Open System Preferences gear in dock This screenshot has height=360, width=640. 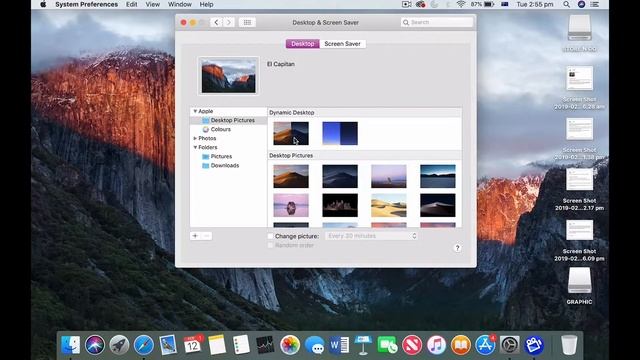point(509,345)
